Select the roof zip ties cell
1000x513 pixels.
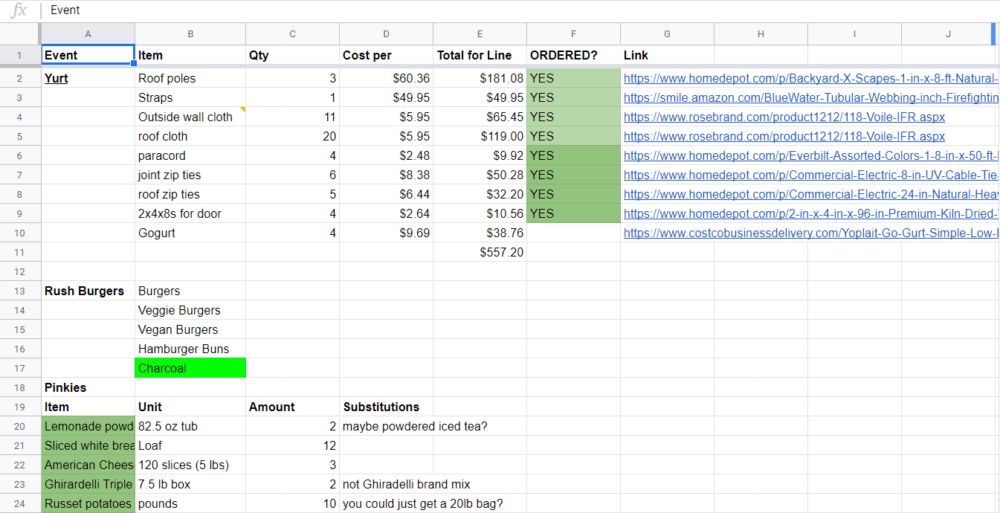coord(190,194)
